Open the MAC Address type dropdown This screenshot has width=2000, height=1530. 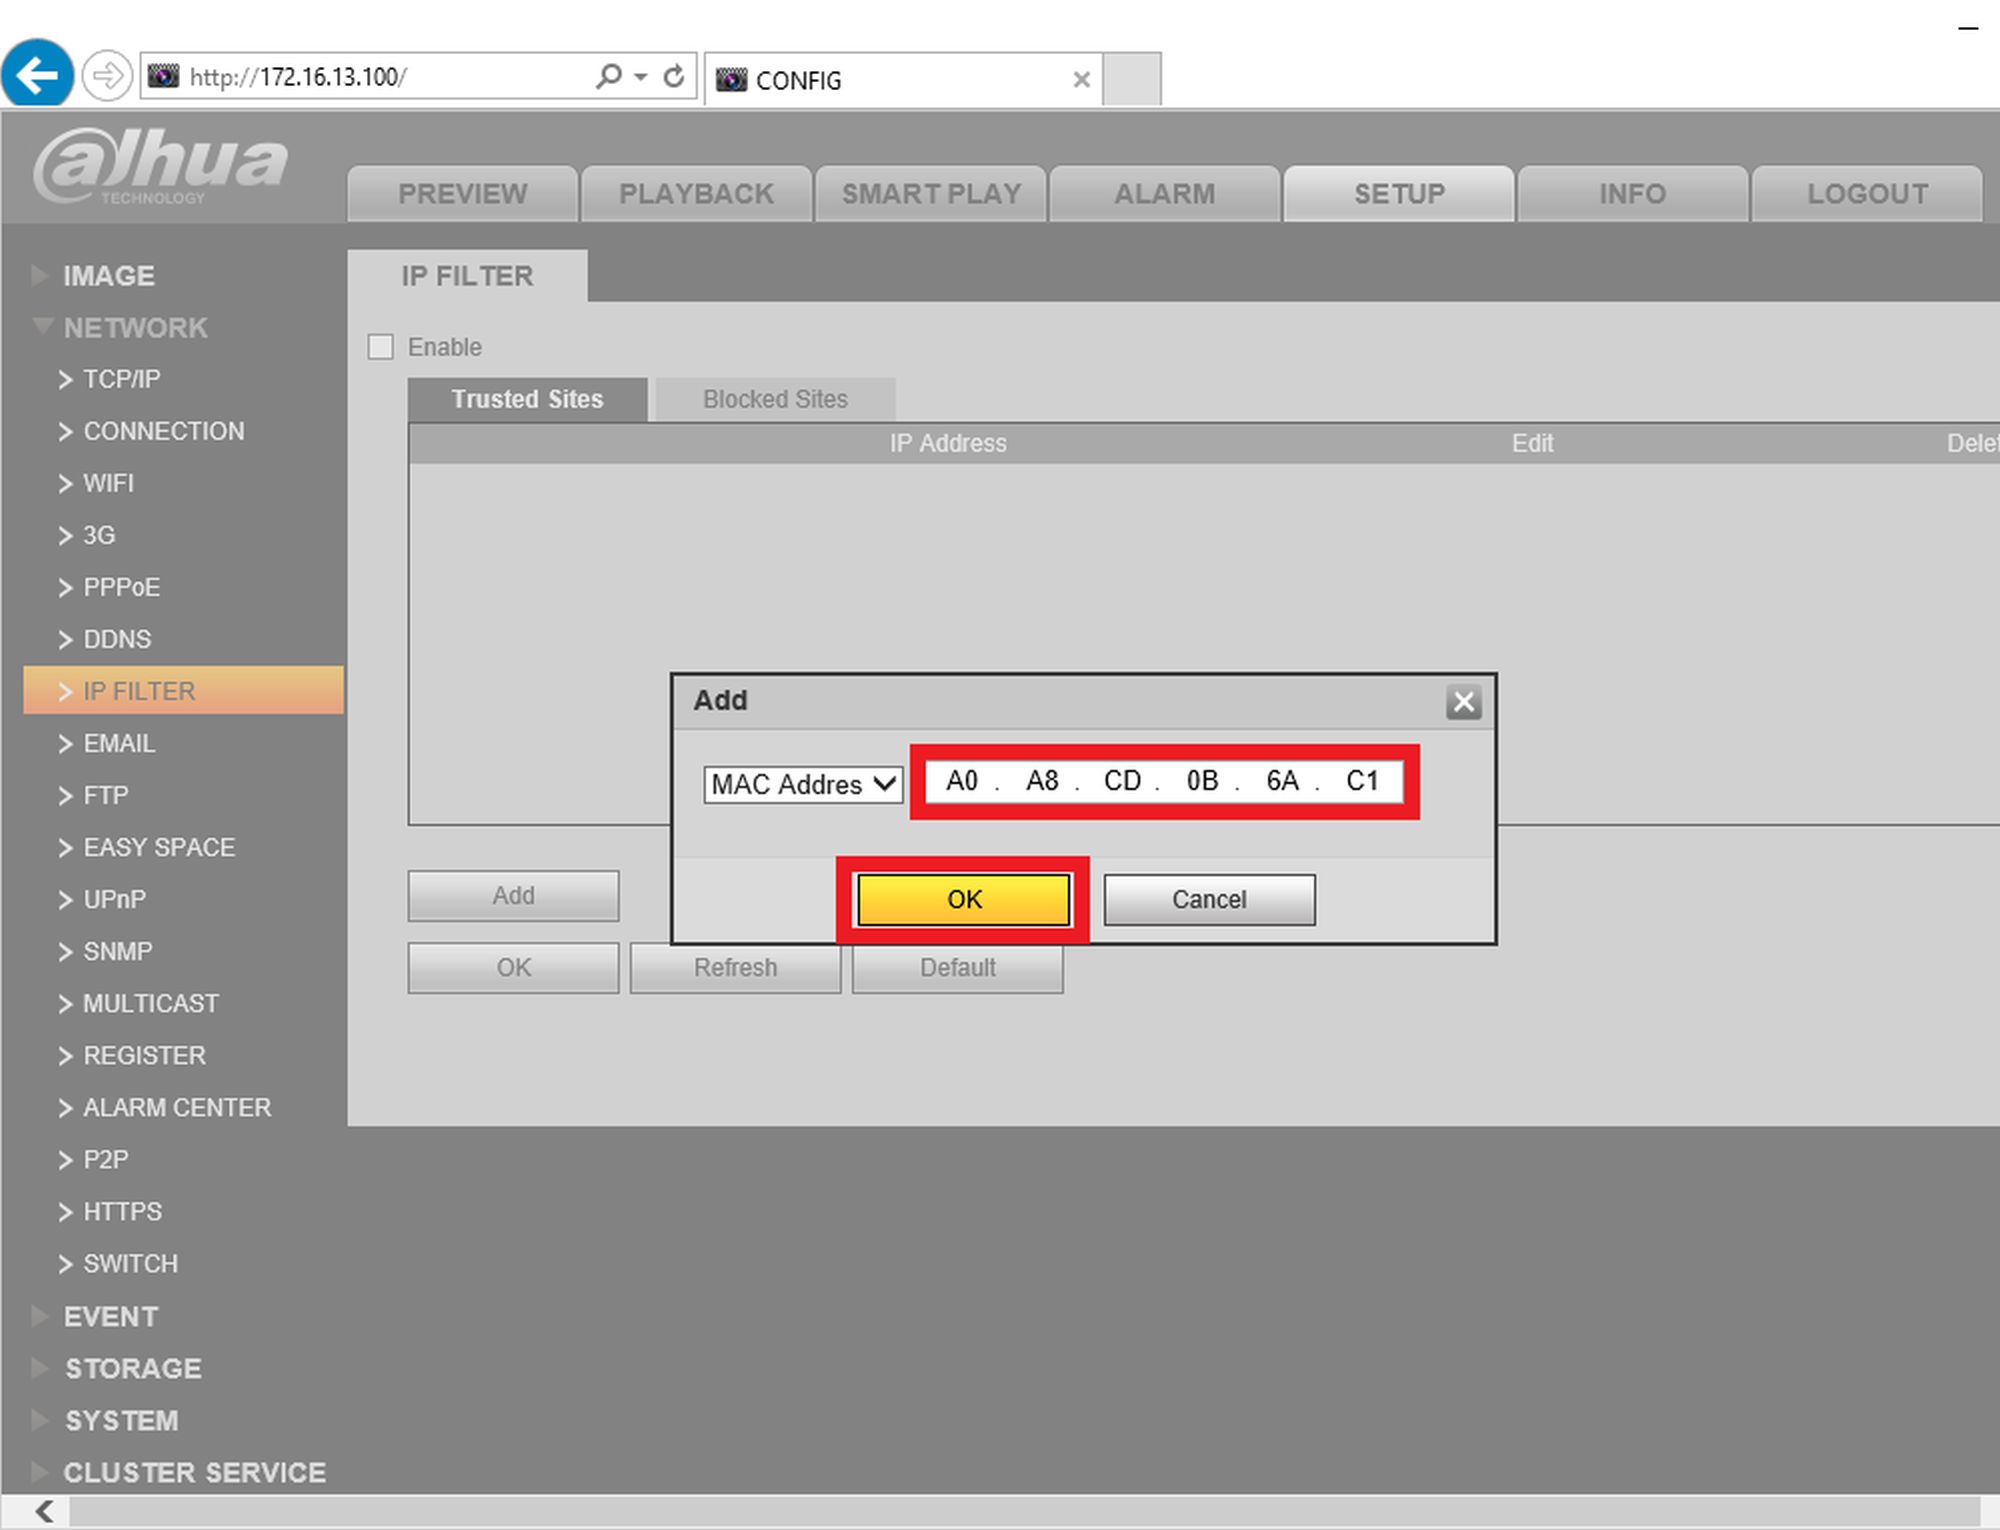(x=803, y=784)
